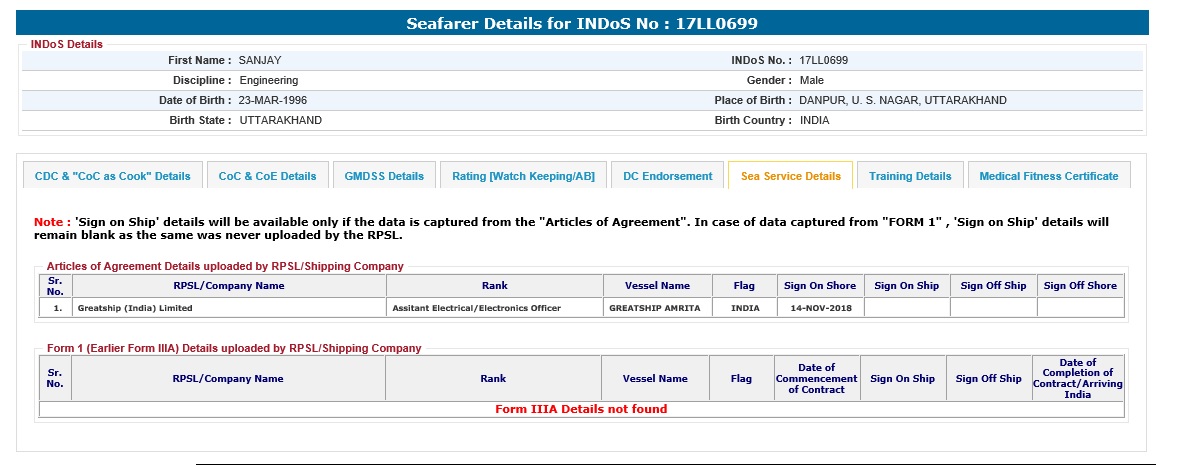Open the GMDSS Details tab
Viewport: 1180px width, 465px height.
click(x=384, y=176)
